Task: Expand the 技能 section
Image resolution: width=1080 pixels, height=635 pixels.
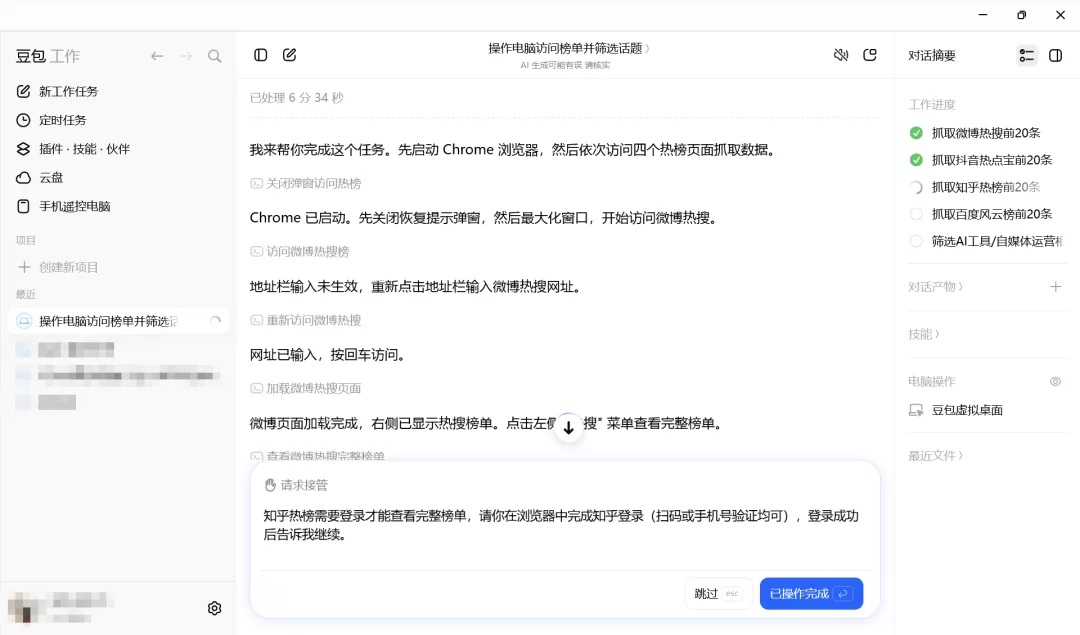Action: [924, 334]
